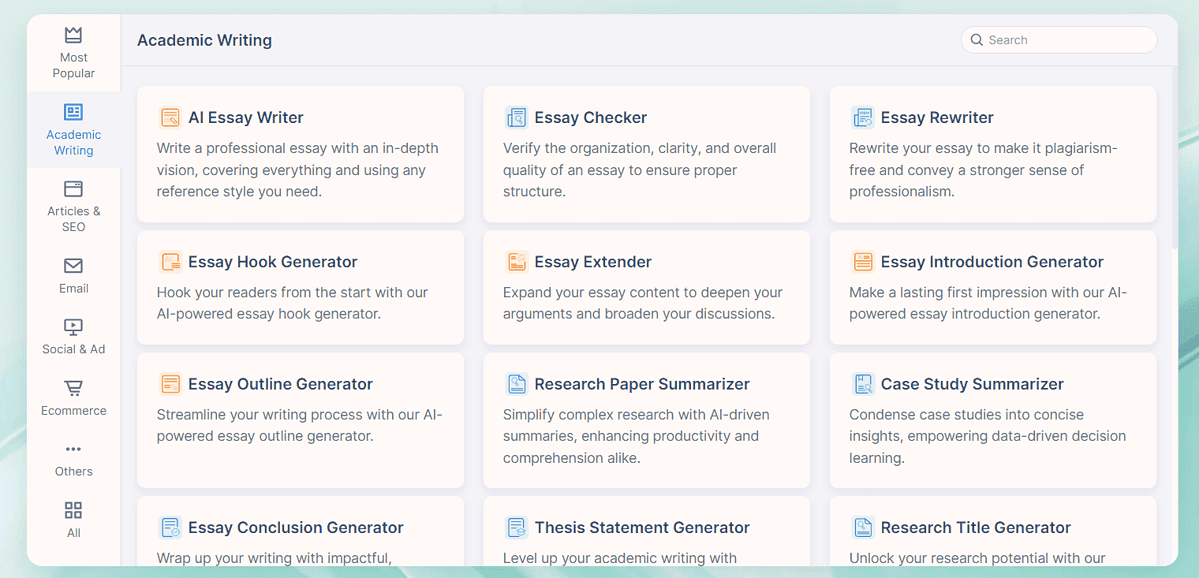Launch Essay Introduction Generator title link
The width and height of the screenshot is (1199, 578).
991,262
